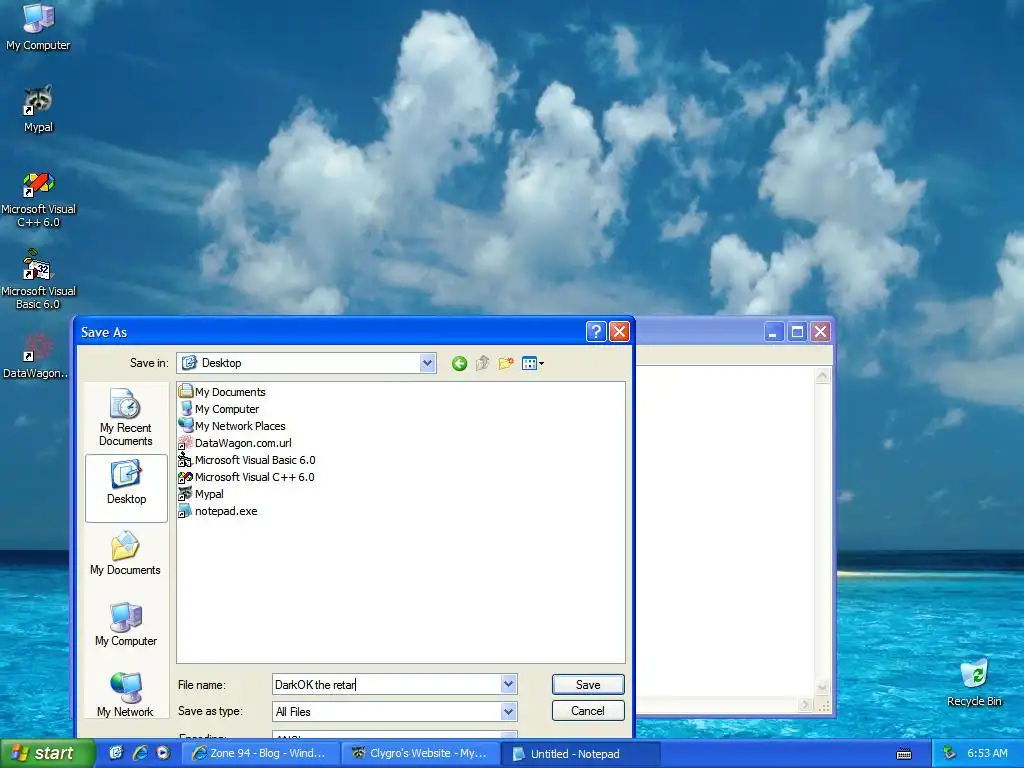Close the Save As dialog
The width and height of the screenshot is (1024, 768).
click(x=619, y=332)
